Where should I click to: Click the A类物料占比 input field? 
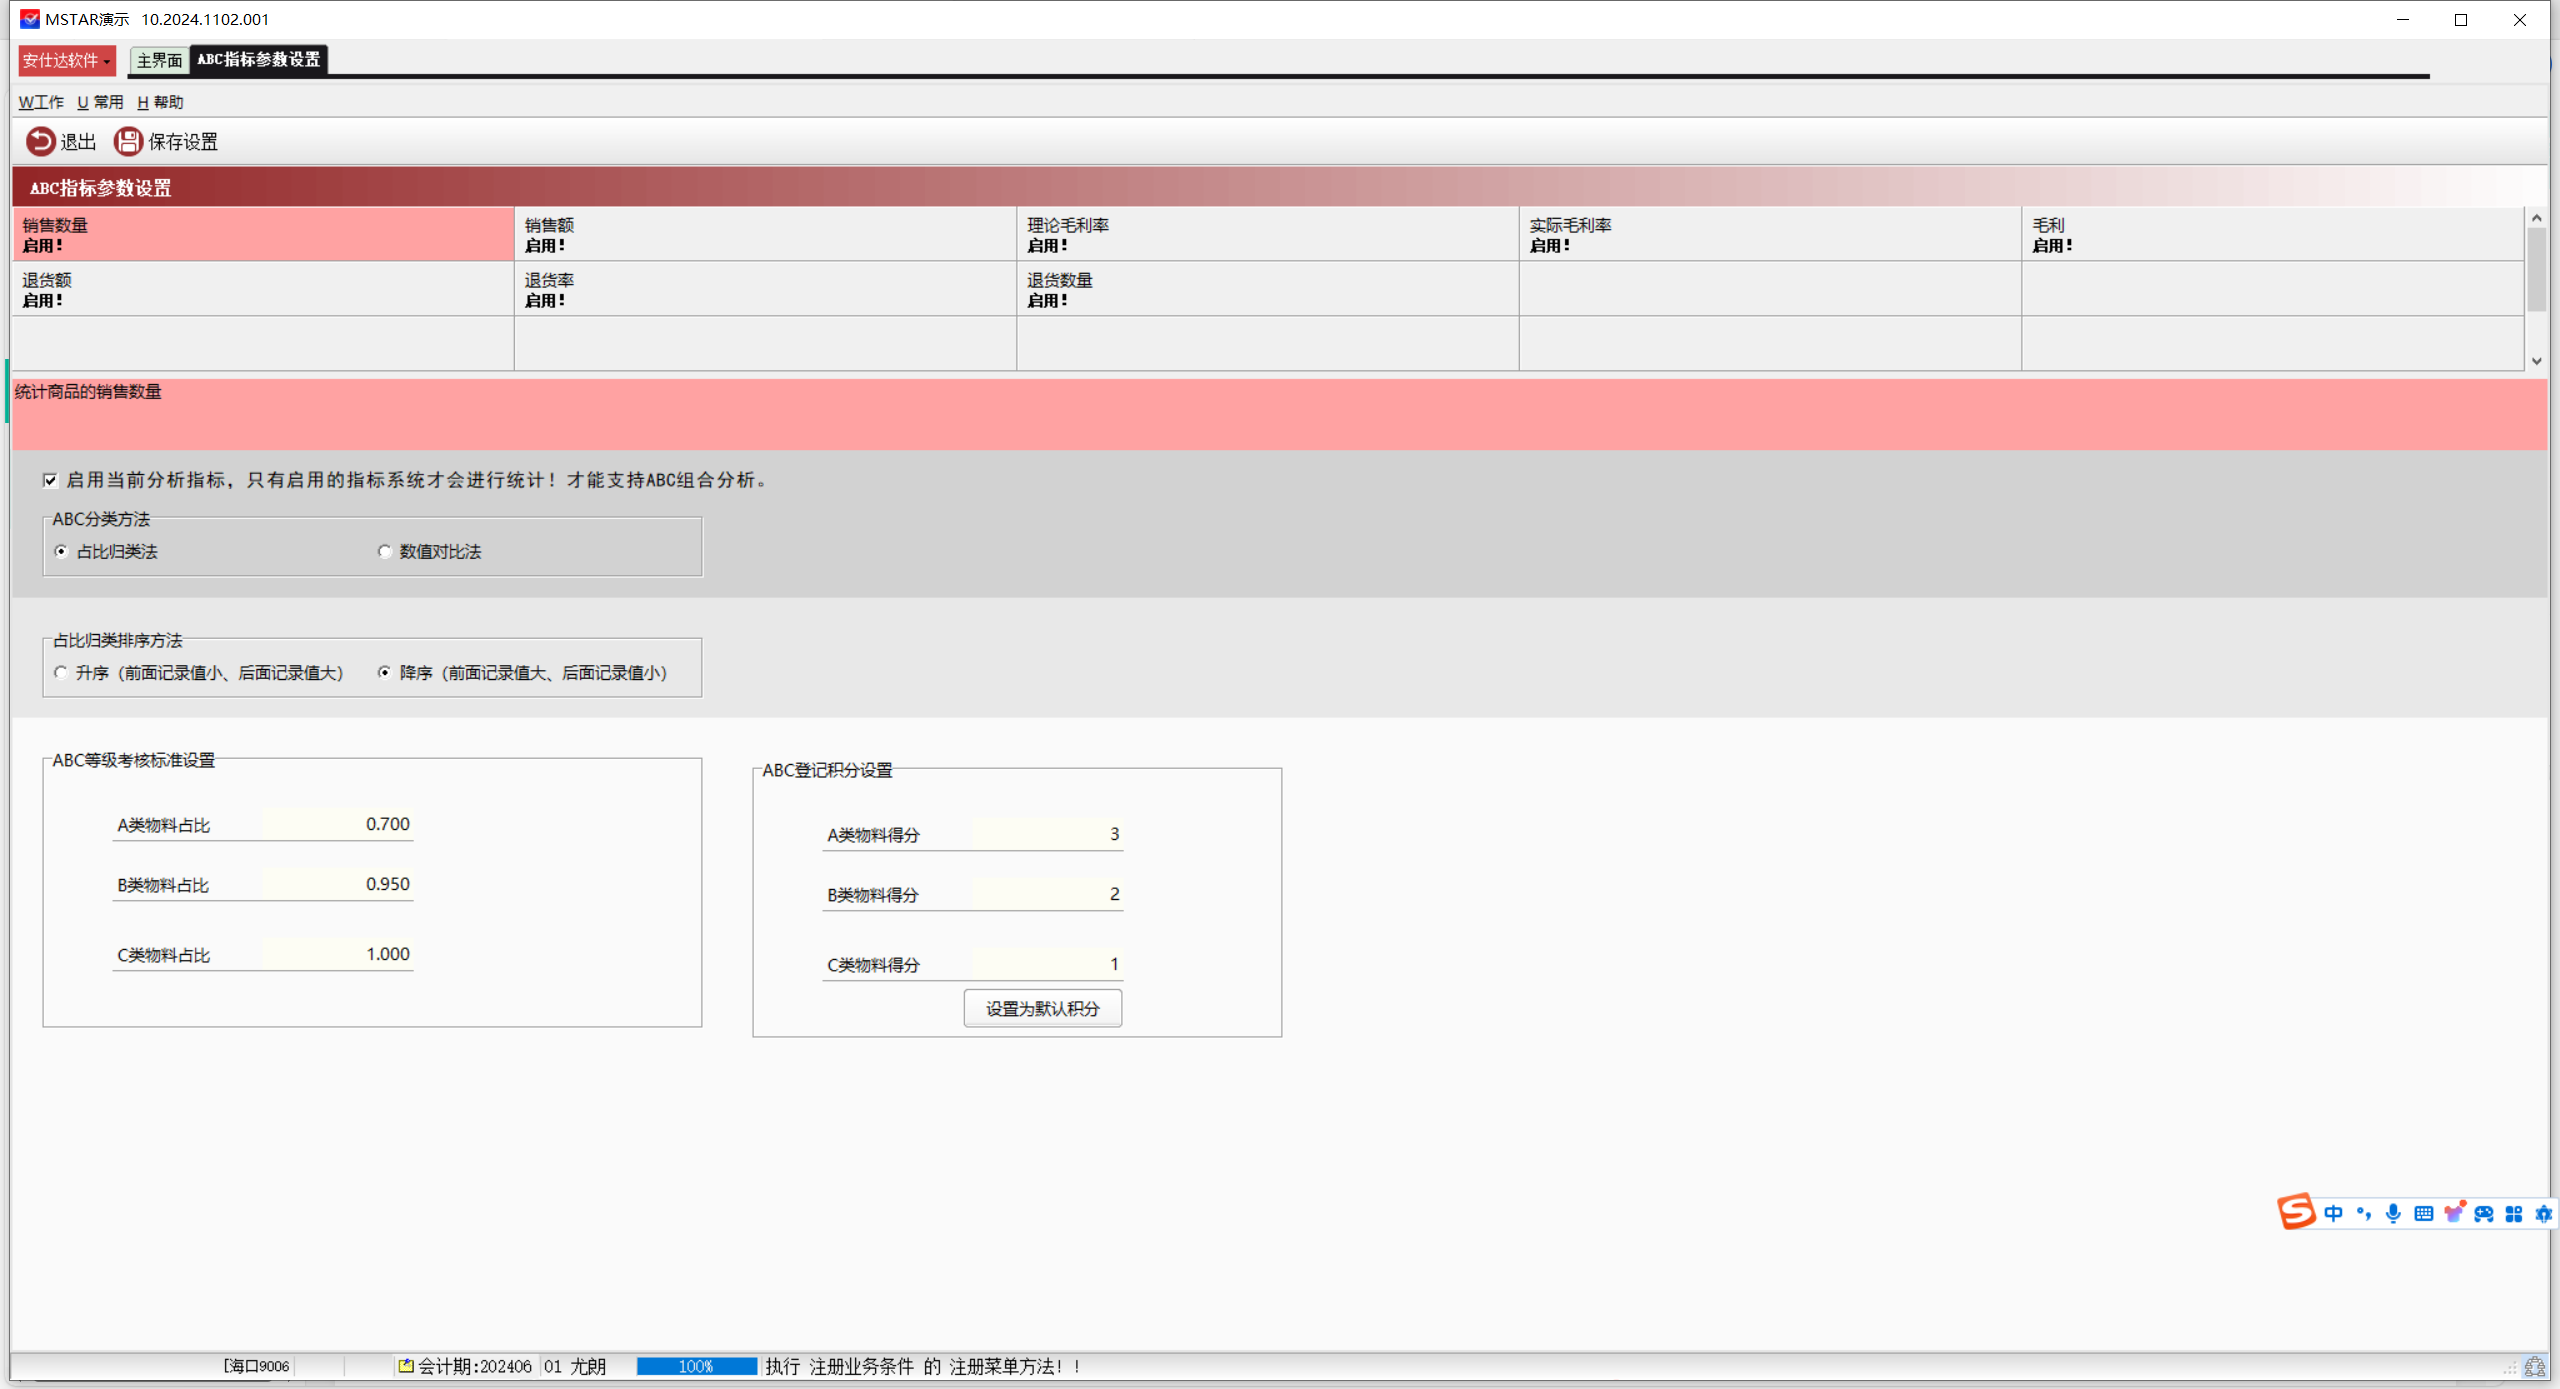tap(338, 824)
